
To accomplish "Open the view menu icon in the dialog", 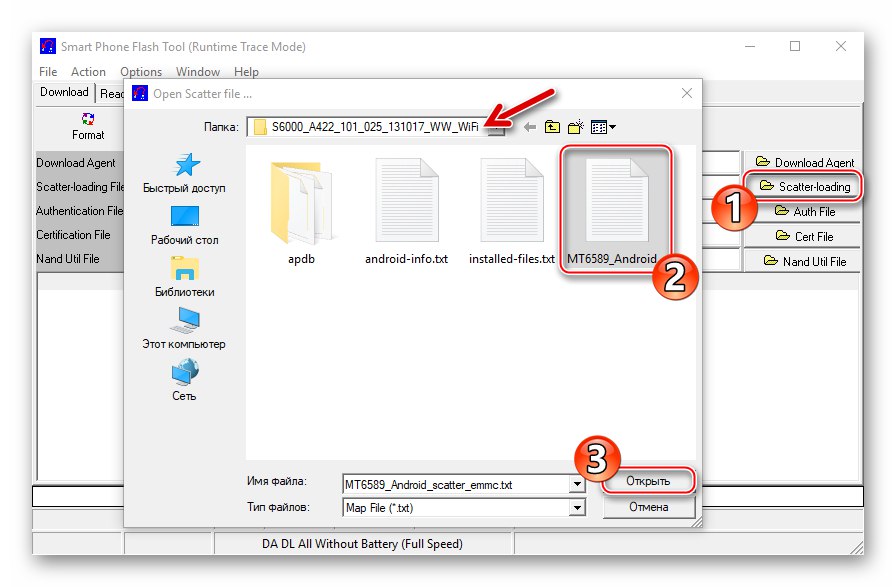I will pos(603,127).
